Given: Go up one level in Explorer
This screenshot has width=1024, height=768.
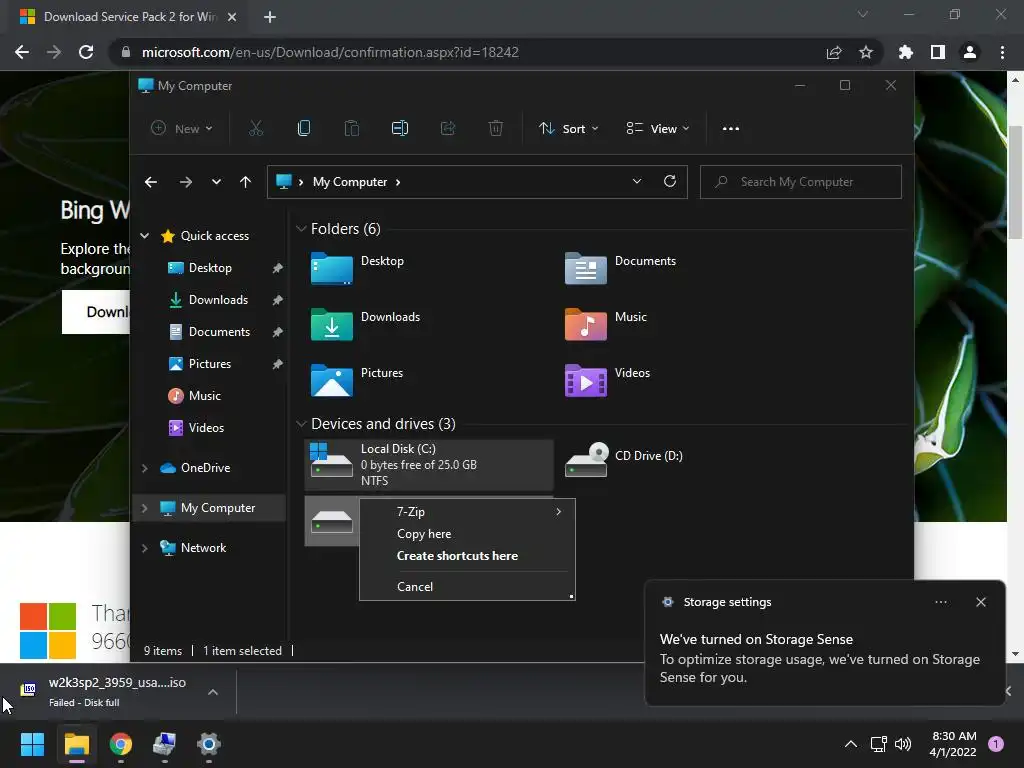Looking at the screenshot, I should (246, 182).
